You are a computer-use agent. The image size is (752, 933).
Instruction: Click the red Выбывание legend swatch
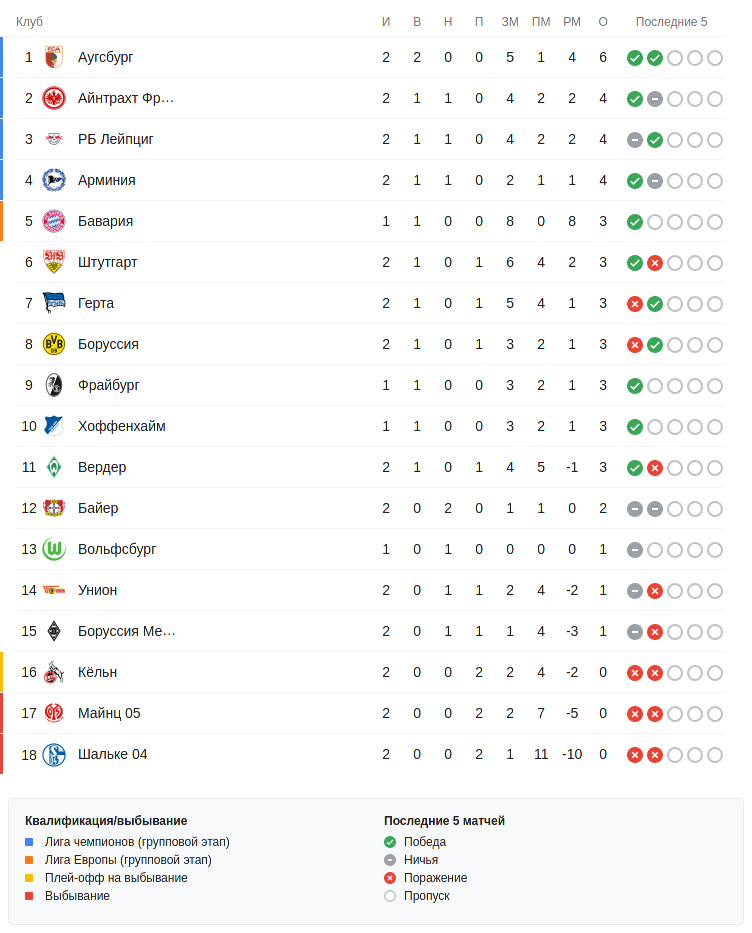click(x=29, y=896)
